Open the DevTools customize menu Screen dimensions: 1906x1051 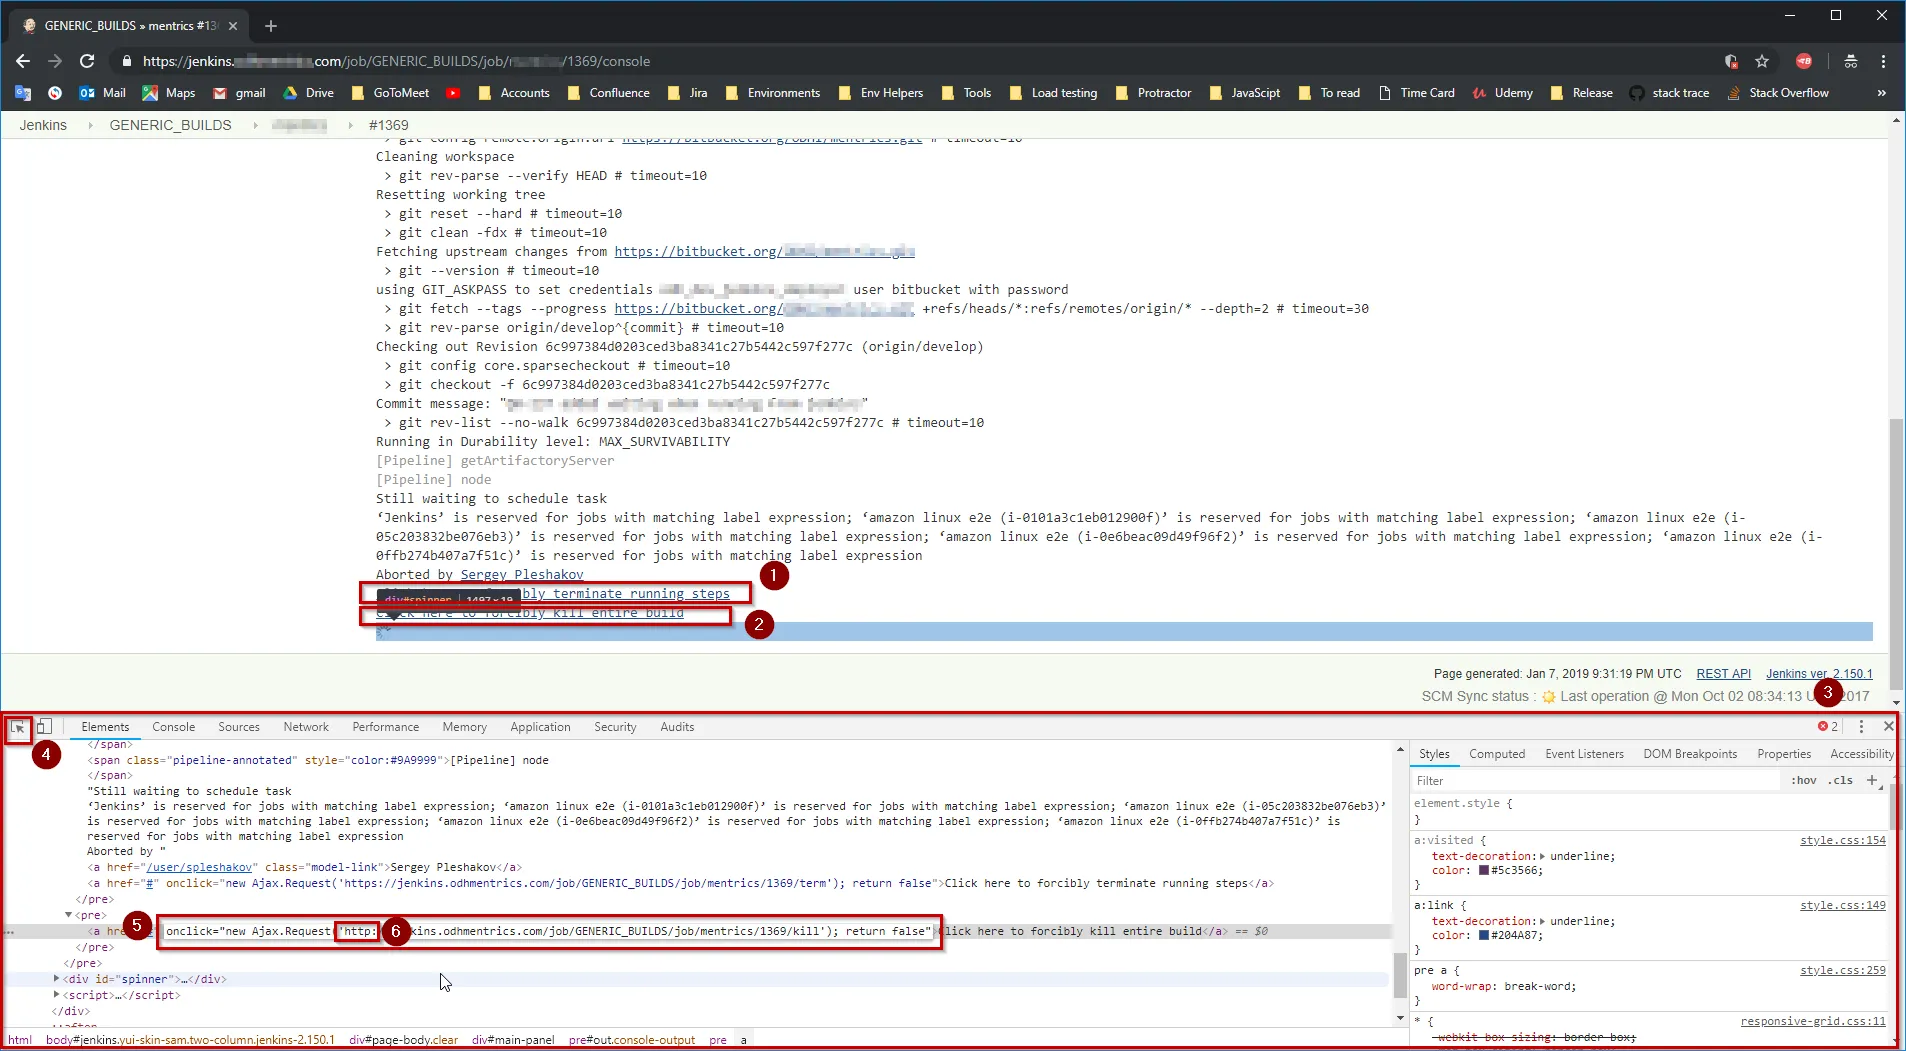click(1861, 727)
